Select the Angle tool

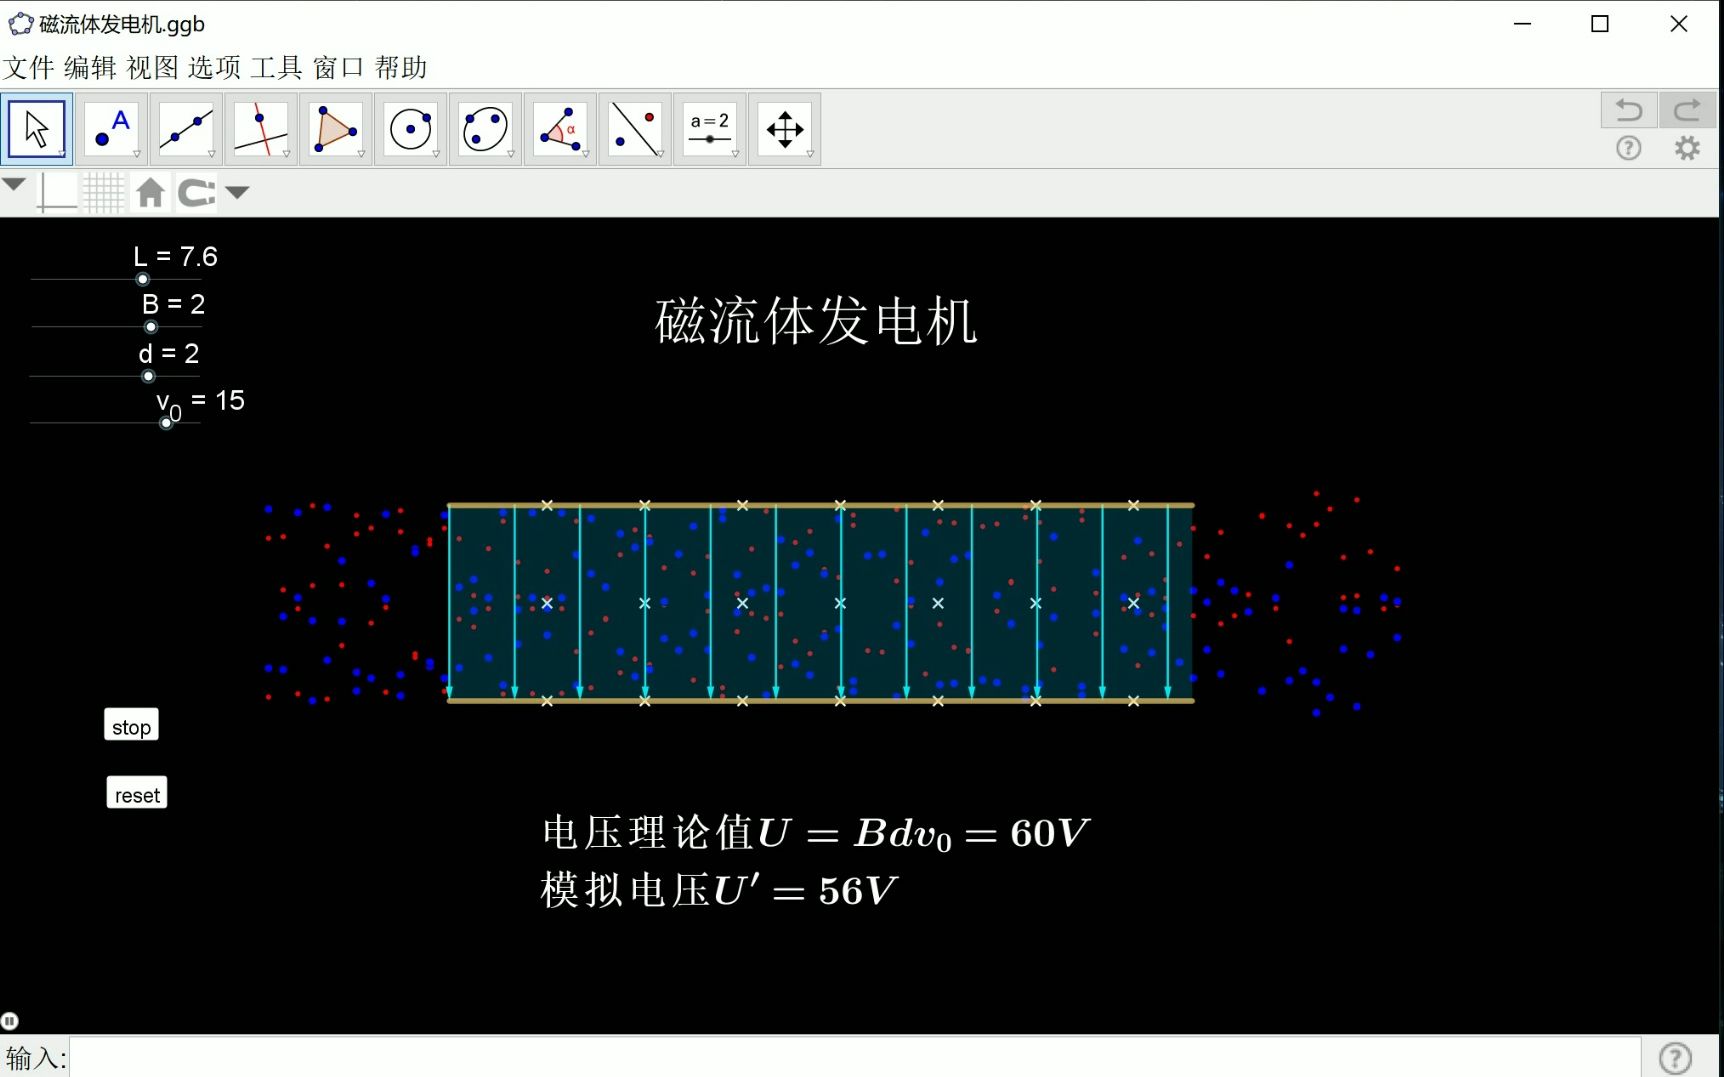[x=560, y=129]
